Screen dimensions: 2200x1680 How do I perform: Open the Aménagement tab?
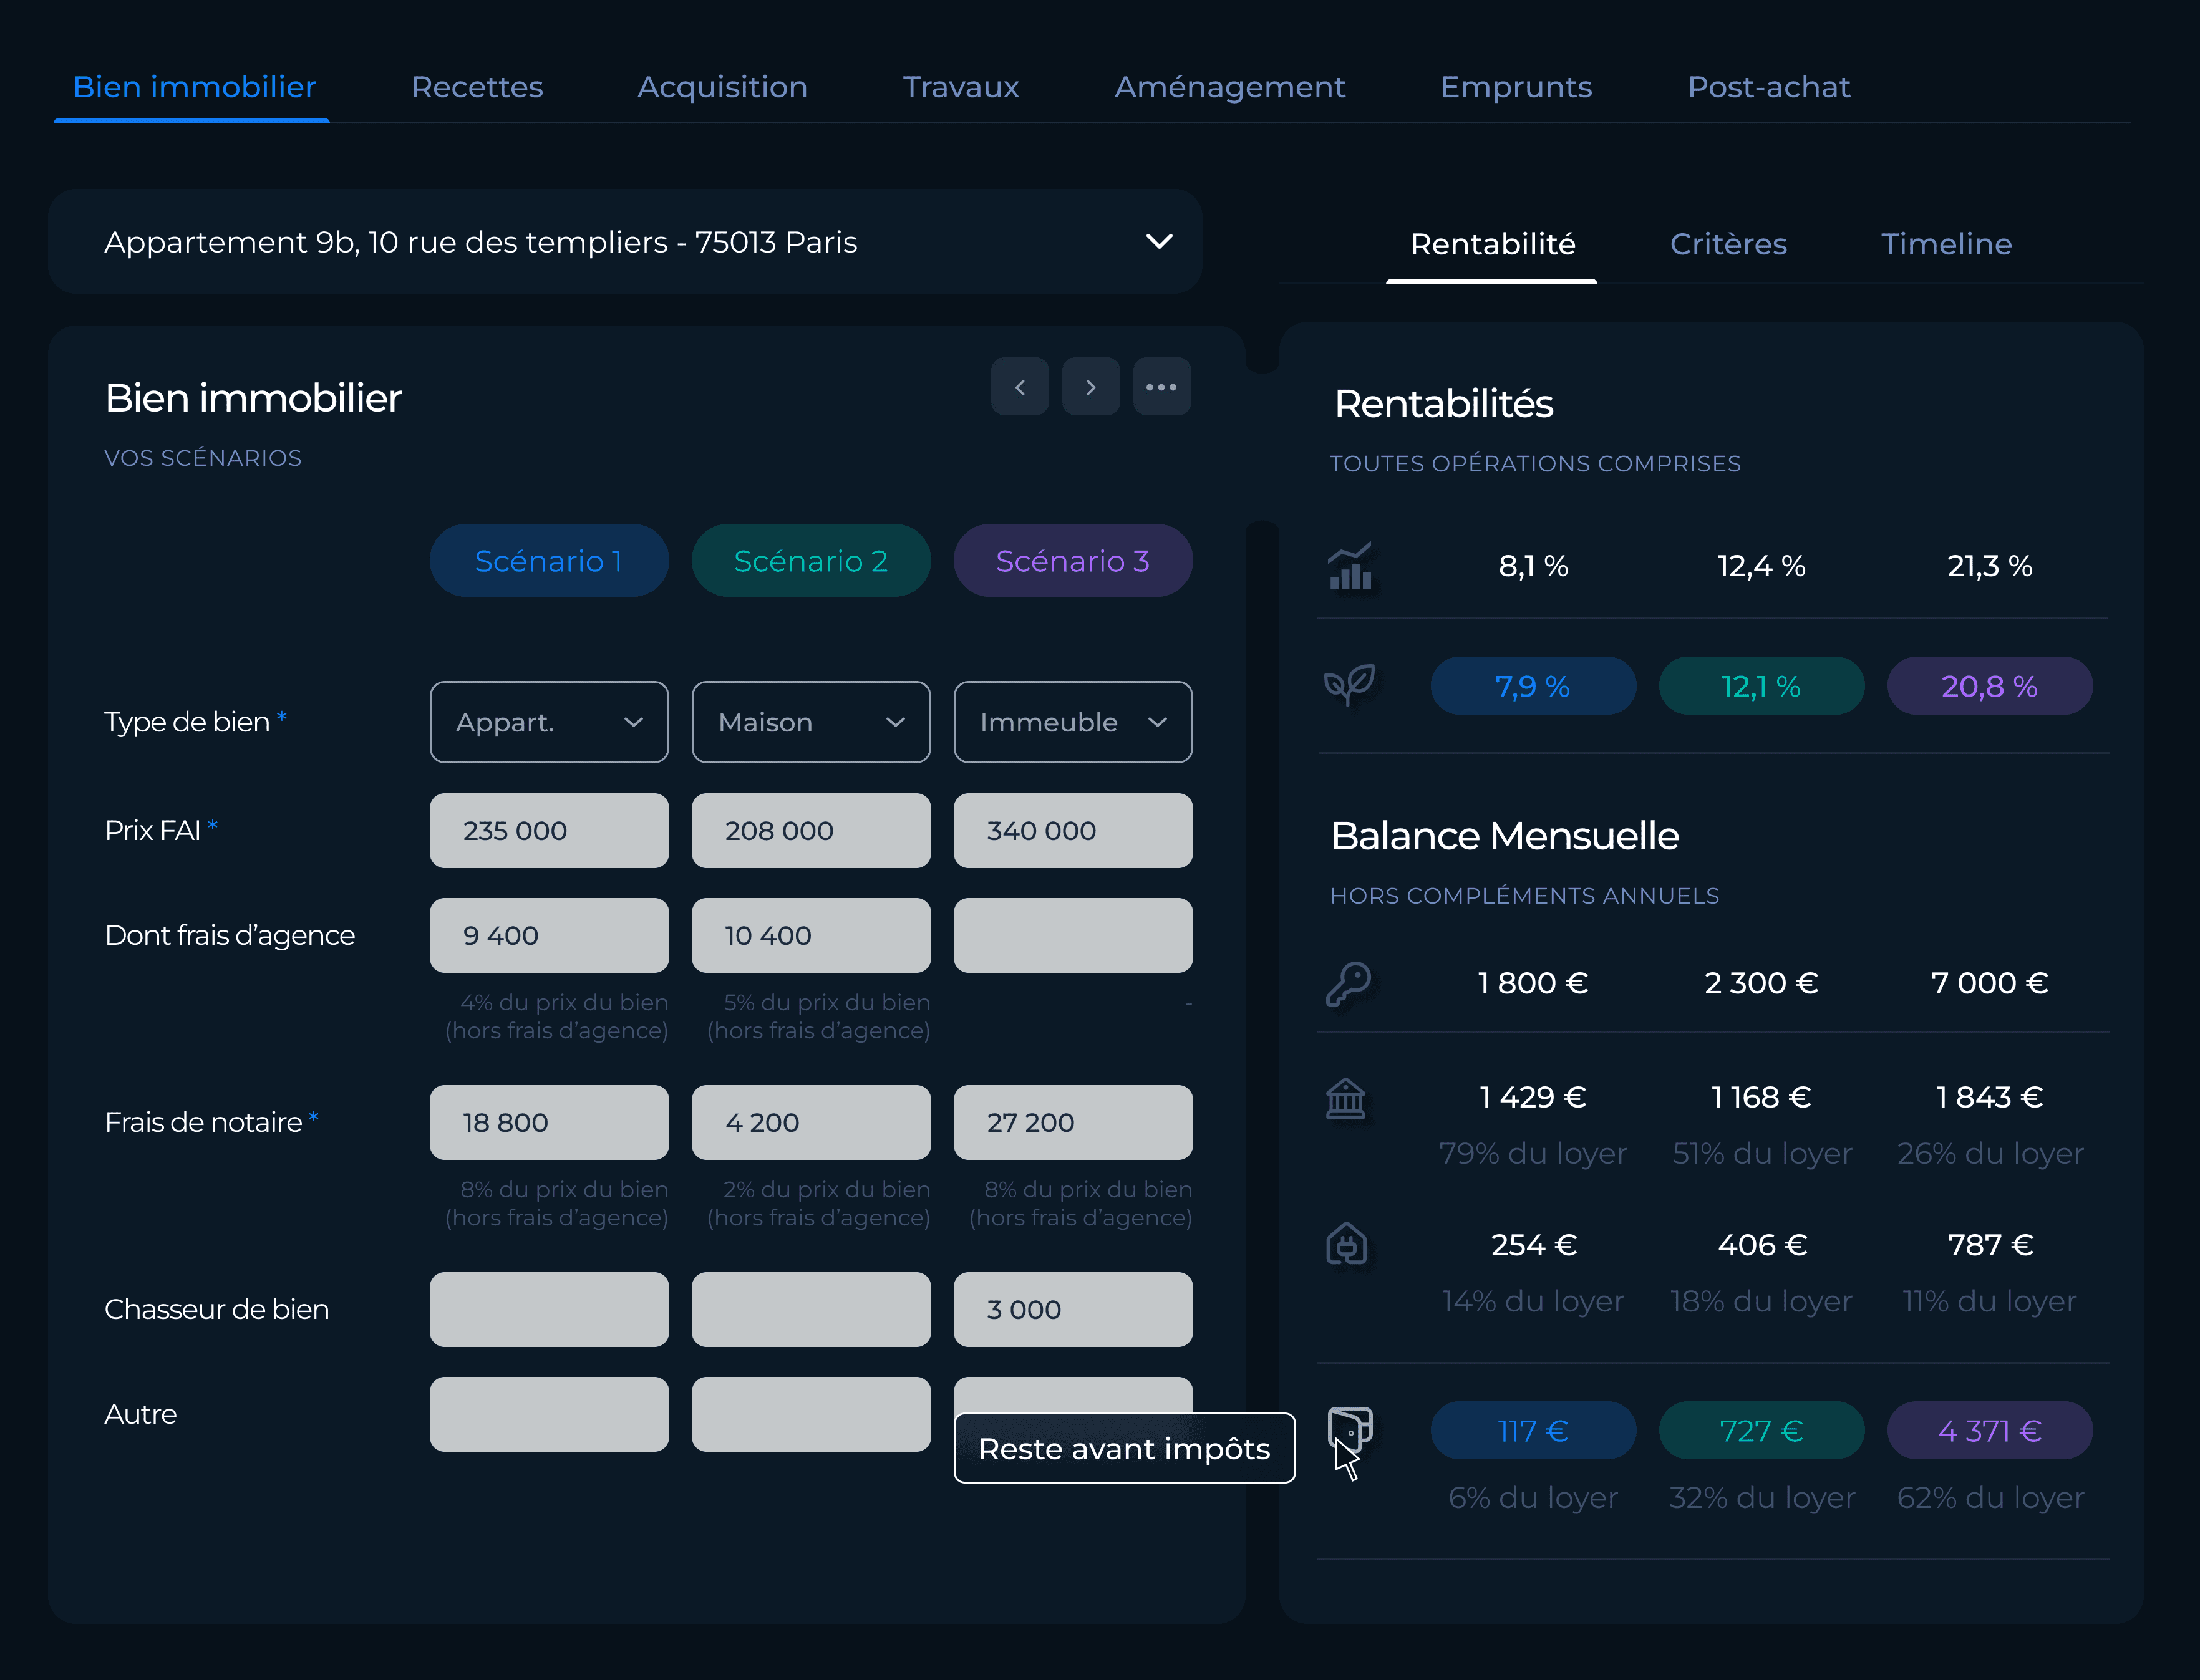1230,87
